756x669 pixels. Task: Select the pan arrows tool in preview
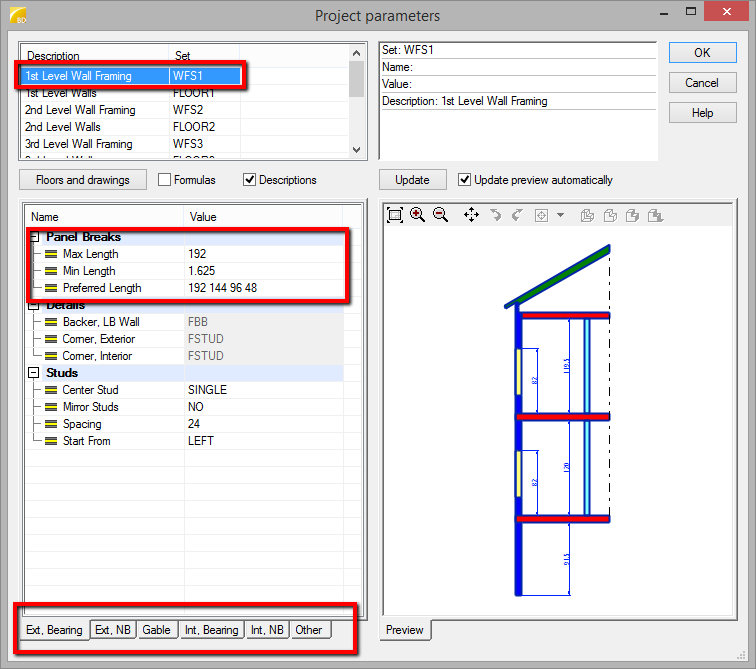click(x=471, y=215)
